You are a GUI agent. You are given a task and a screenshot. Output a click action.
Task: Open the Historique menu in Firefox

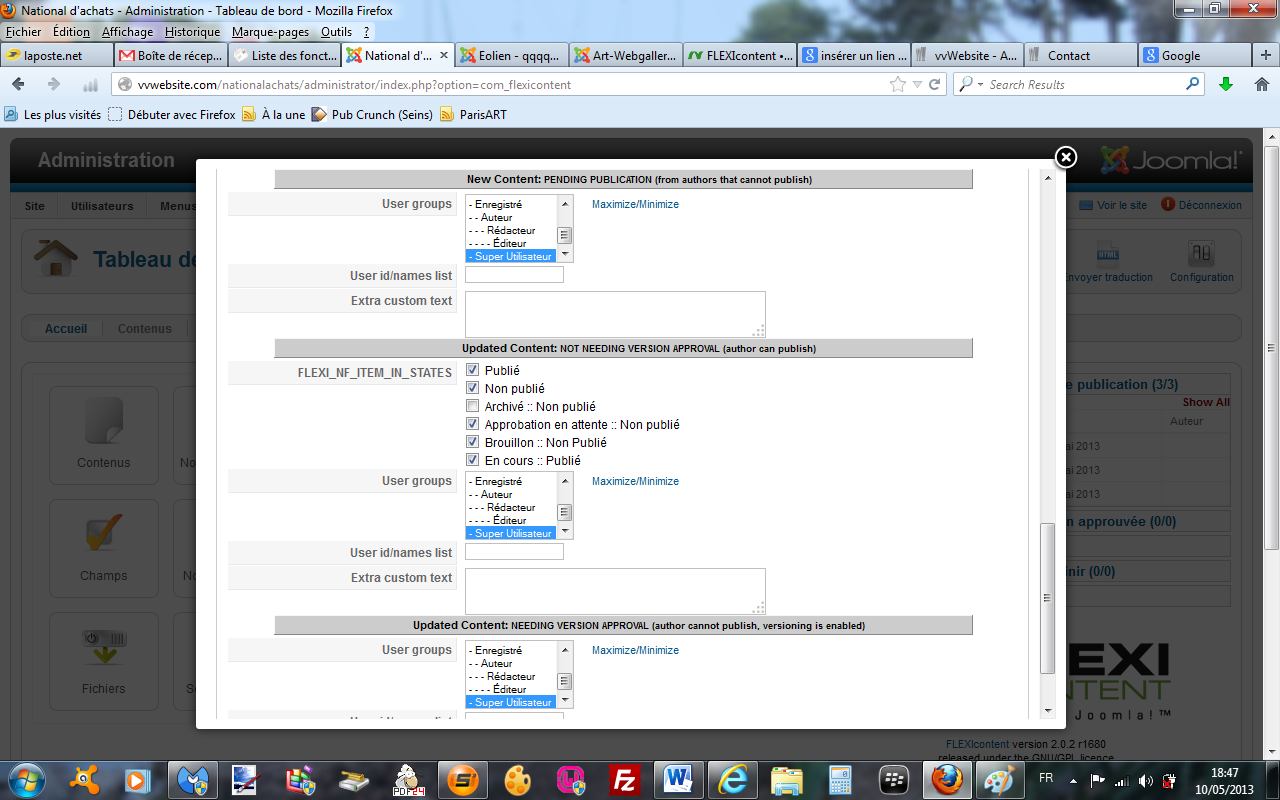(x=192, y=32)
